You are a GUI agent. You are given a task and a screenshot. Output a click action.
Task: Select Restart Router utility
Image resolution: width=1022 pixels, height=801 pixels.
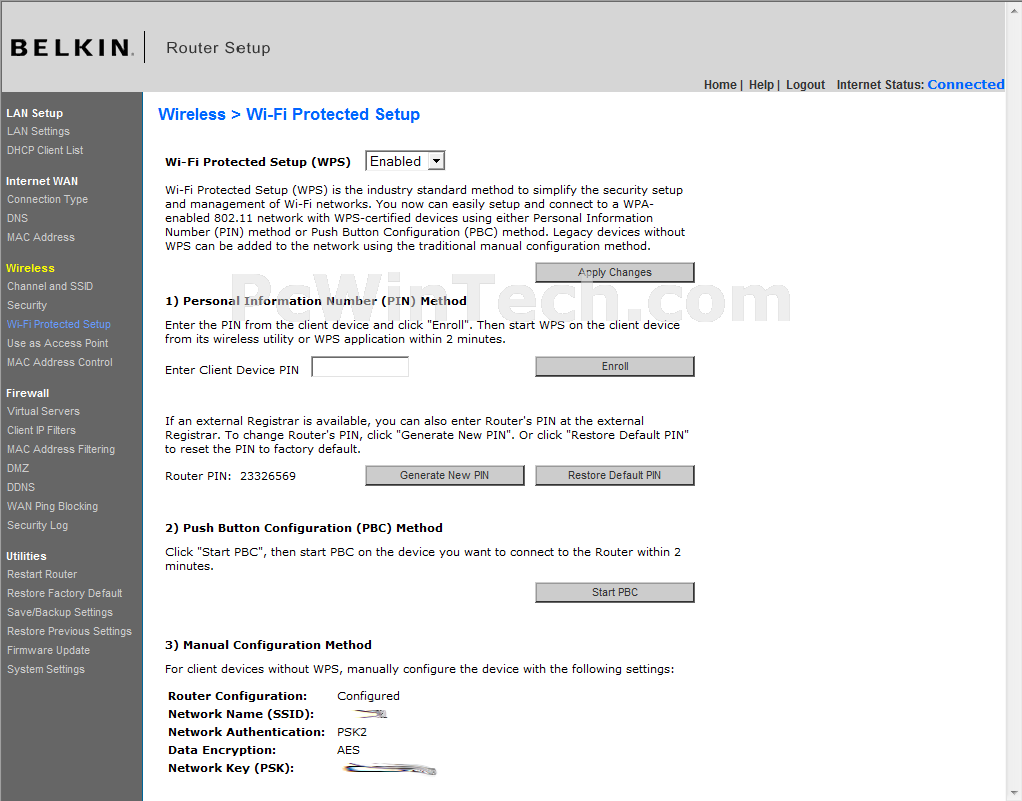click(x=42, y=574)
